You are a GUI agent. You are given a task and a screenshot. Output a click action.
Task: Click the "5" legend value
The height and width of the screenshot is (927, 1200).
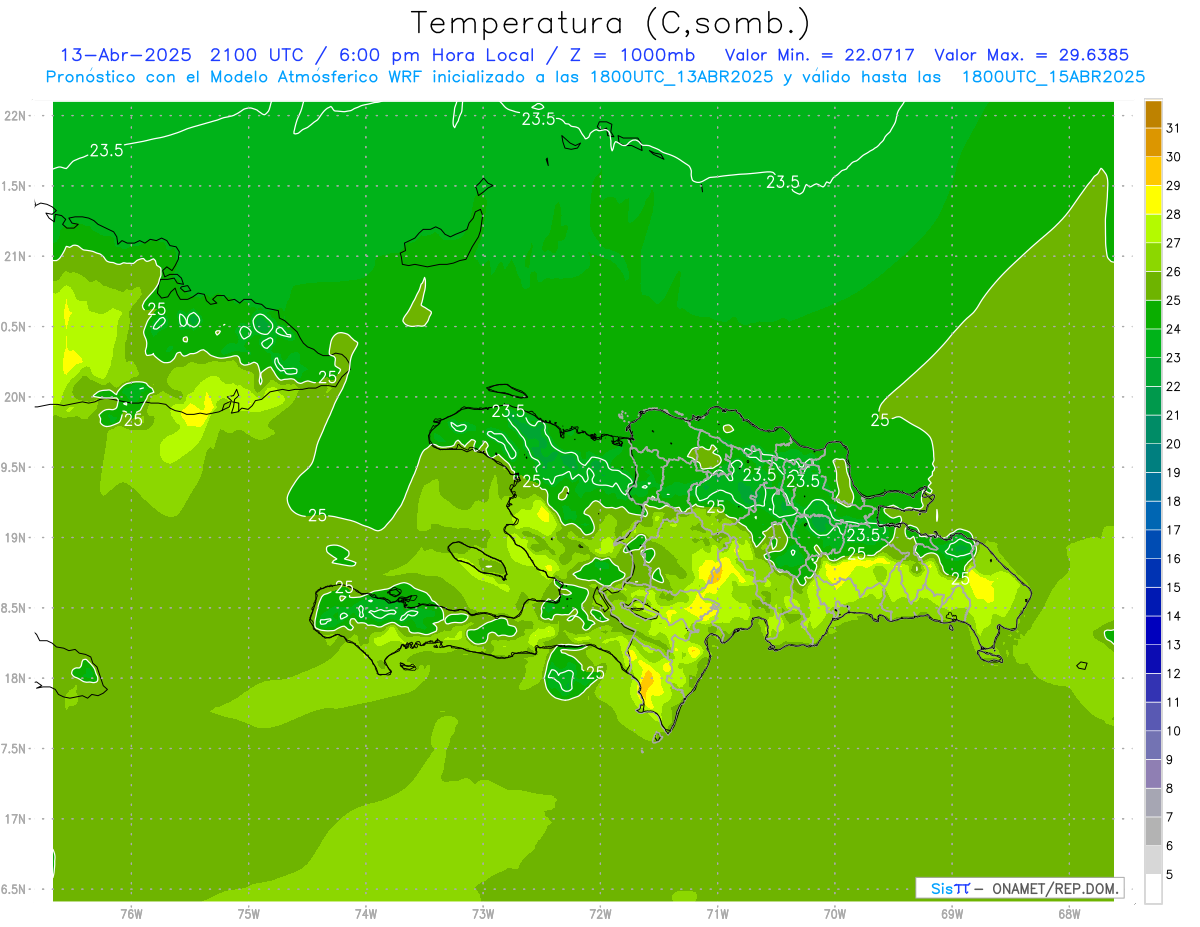(x=1170, y=875)
